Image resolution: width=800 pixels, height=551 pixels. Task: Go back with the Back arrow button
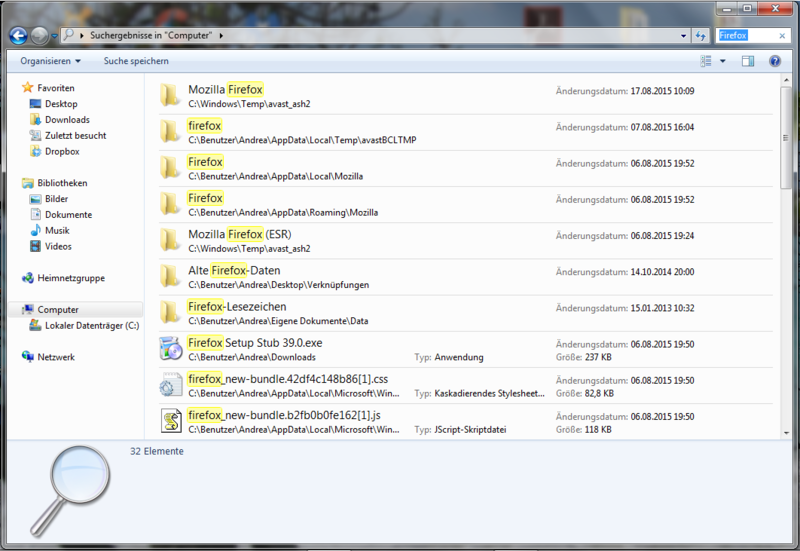click(x=18, y=36)
